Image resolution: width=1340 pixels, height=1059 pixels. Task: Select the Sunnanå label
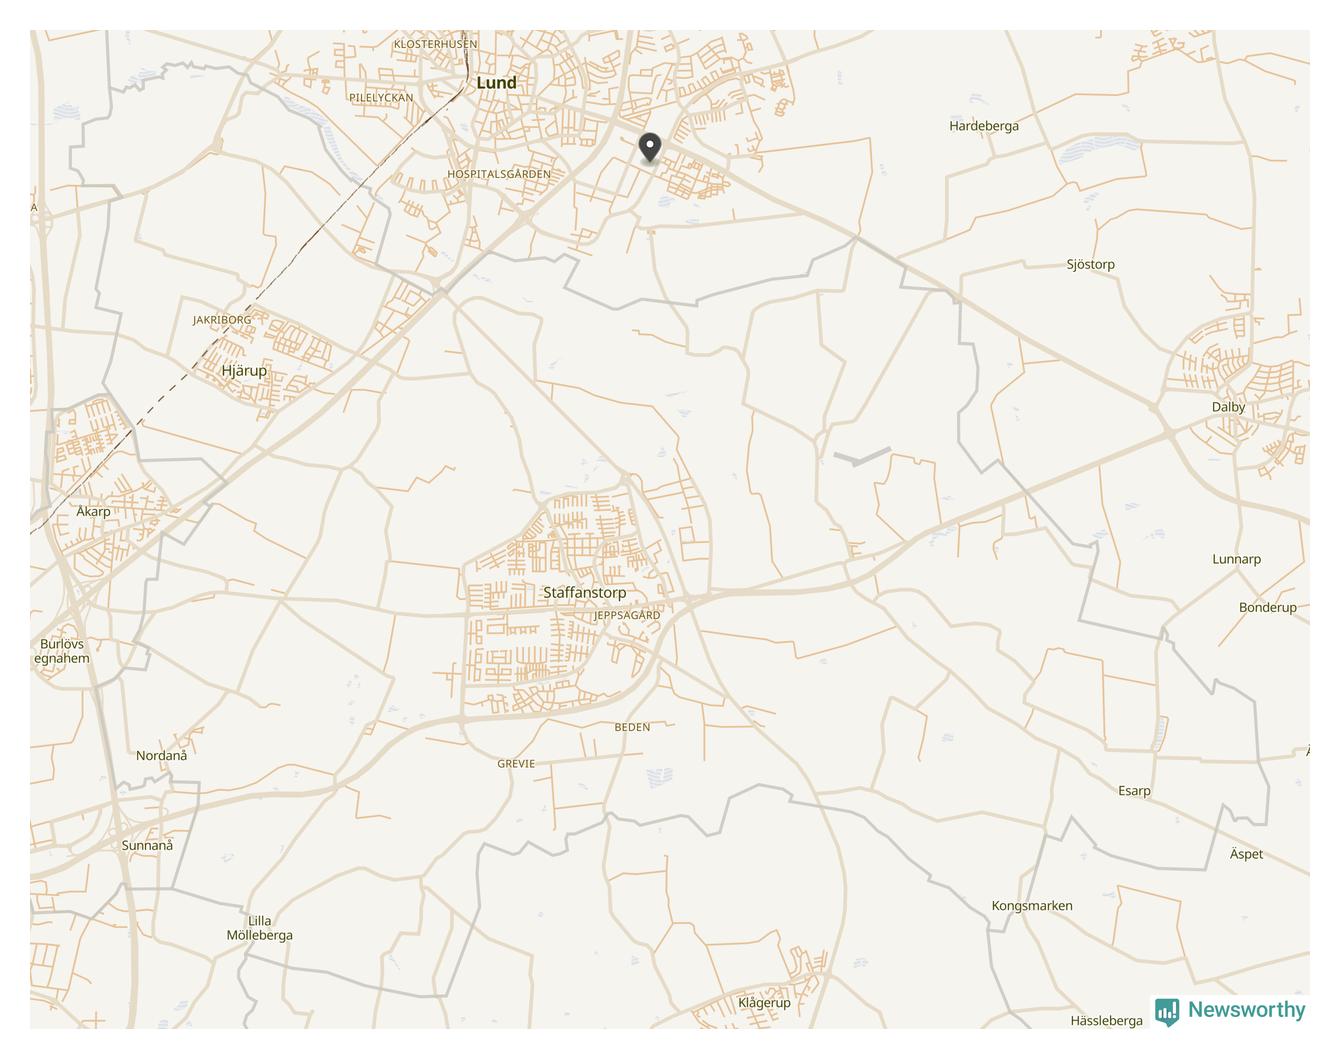pyautogui.click(x=147, y=846)
